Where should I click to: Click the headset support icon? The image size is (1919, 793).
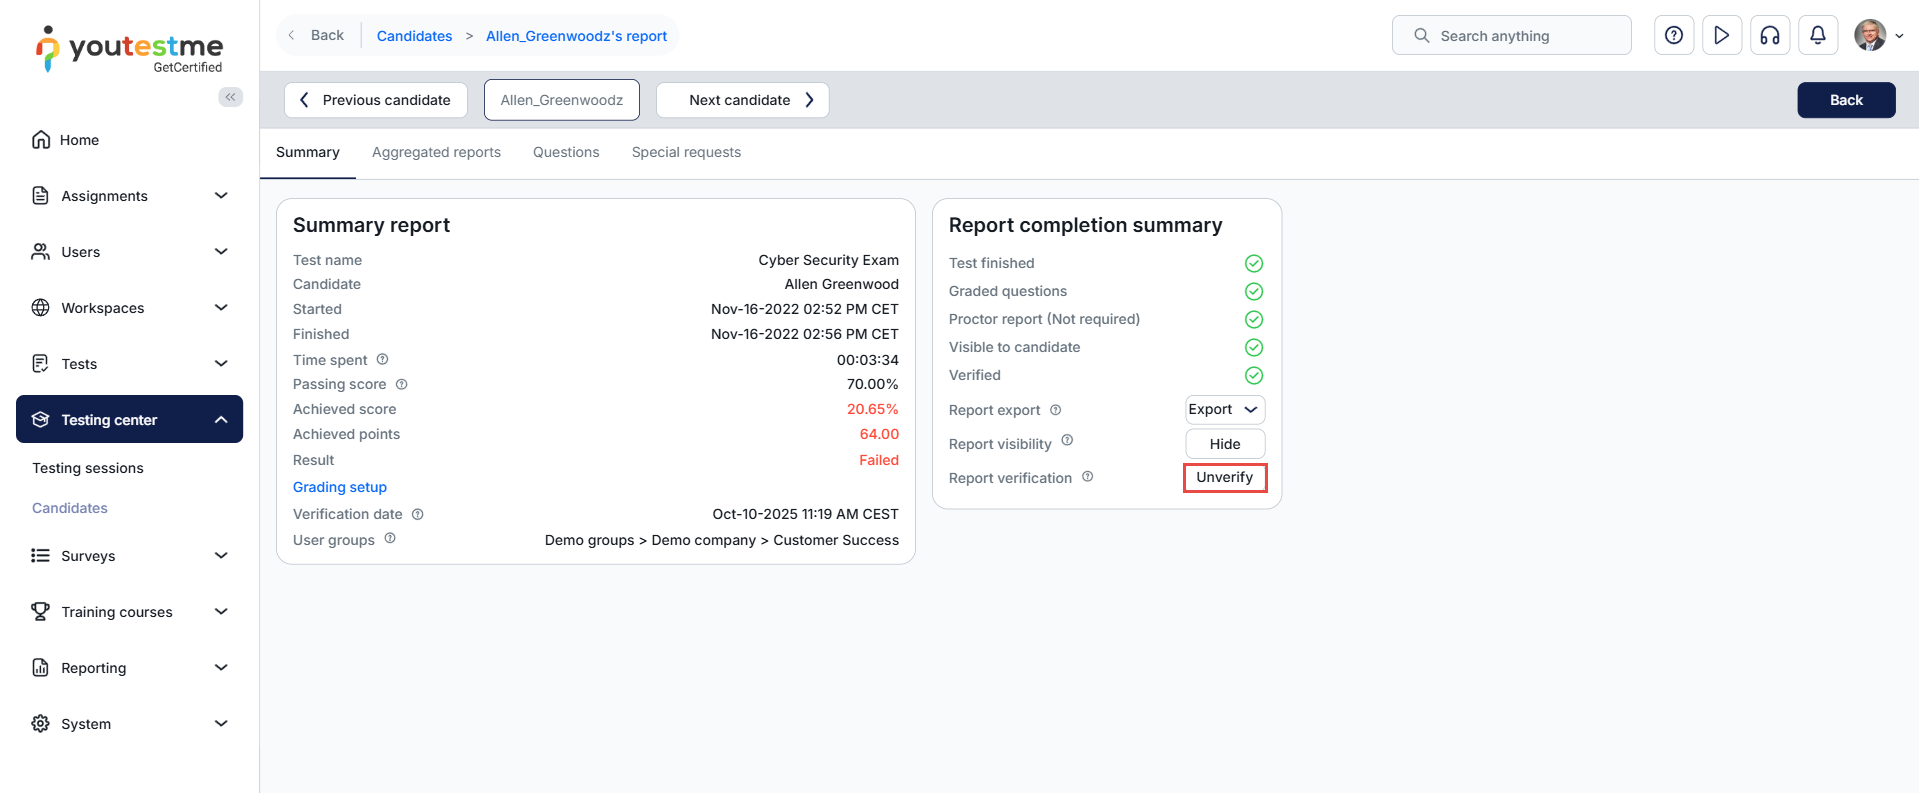tap(1769, 36)
